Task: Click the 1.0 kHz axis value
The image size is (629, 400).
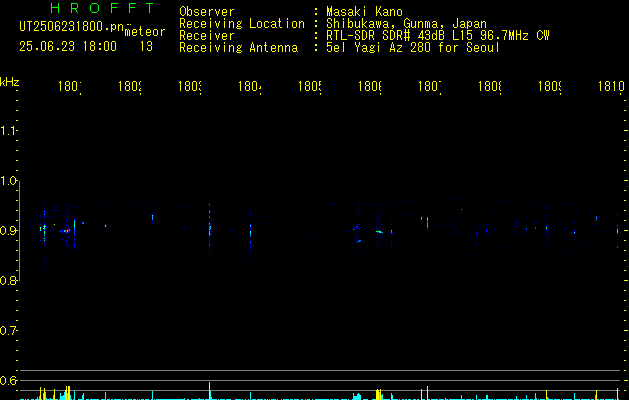Action: coord(8,181)
